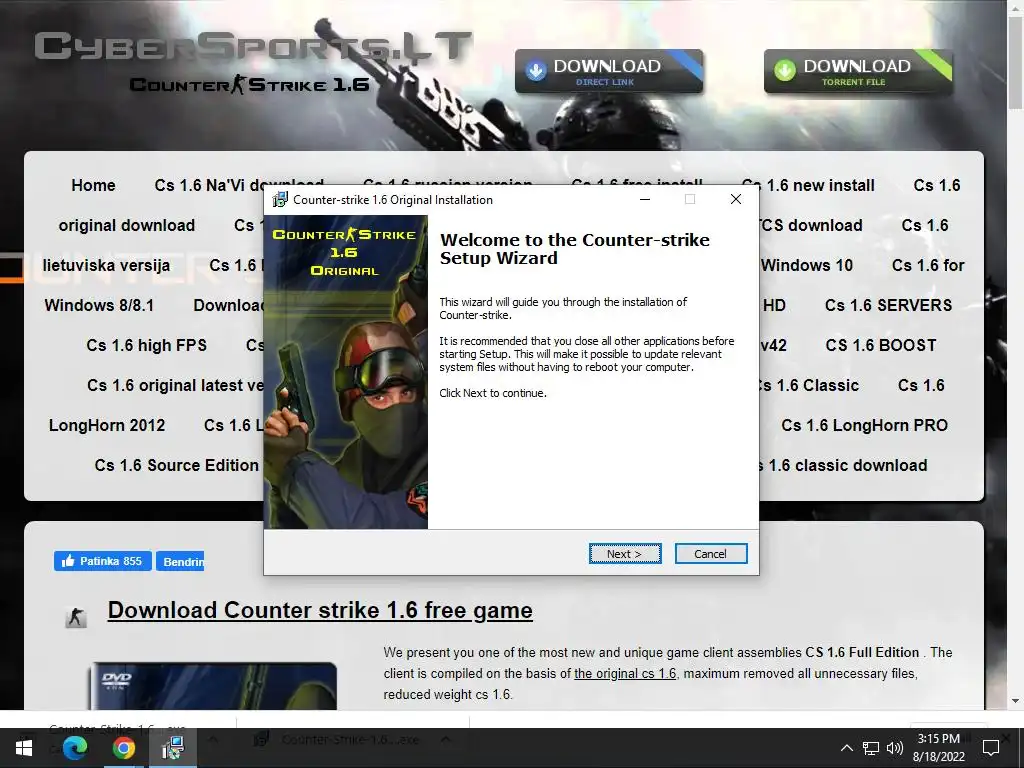Open Windows 8/8.1 menu link
This screenshot has width=1024, height=768.
(x=99, y=306)
